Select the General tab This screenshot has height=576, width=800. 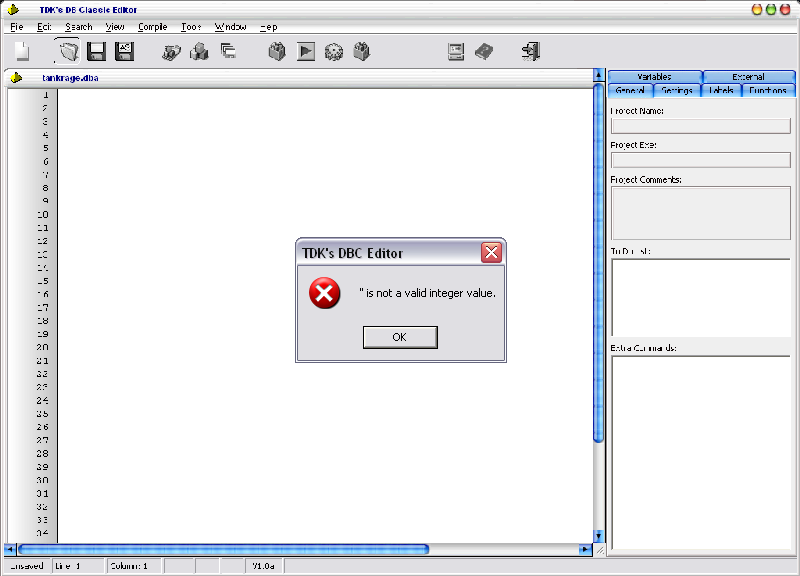pos(630,90)
